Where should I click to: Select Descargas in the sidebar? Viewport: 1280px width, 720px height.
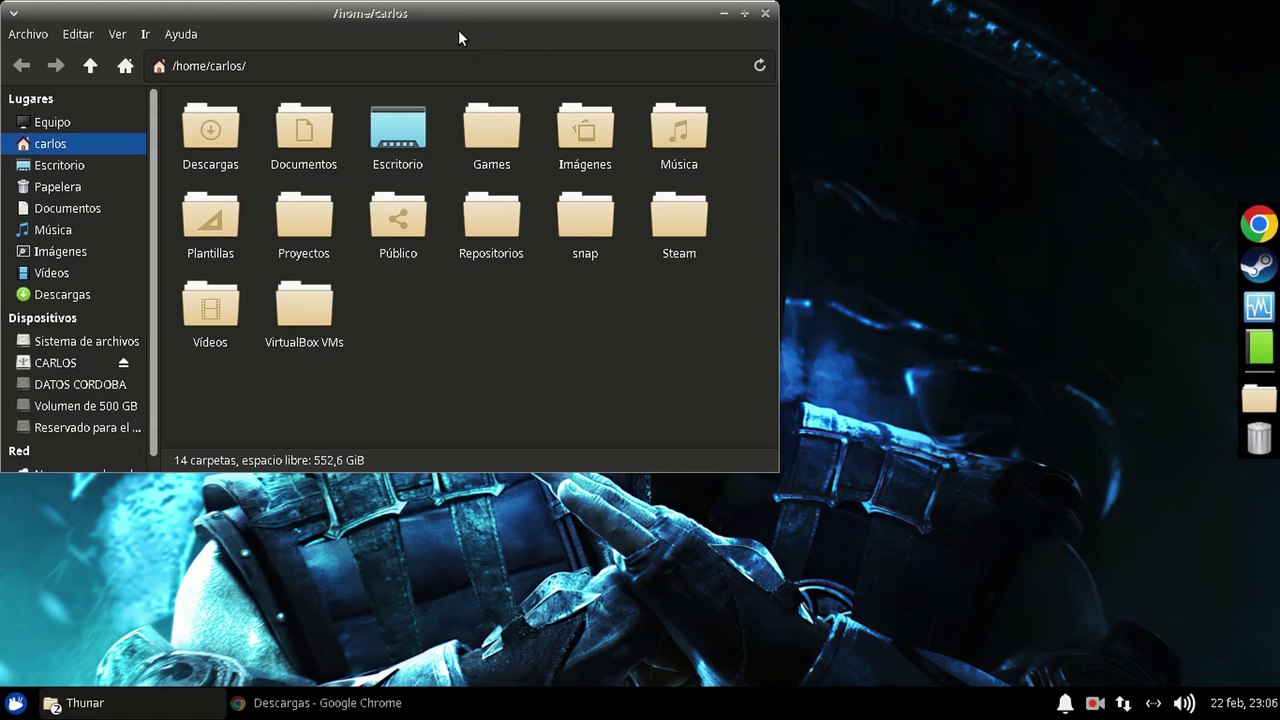point(73,295)
